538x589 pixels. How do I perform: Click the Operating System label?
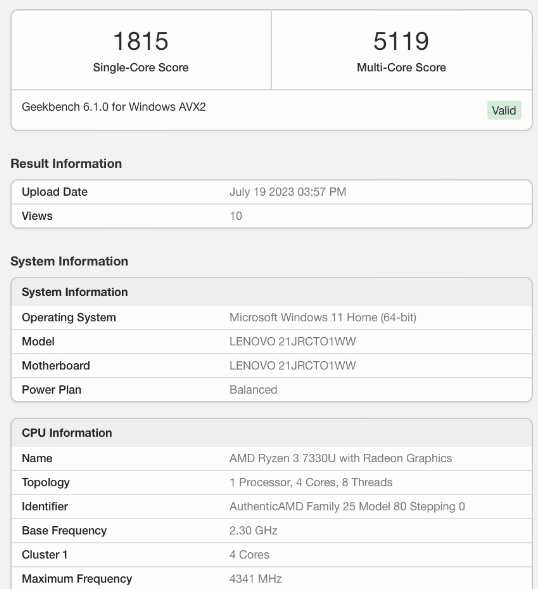[69, 318]
